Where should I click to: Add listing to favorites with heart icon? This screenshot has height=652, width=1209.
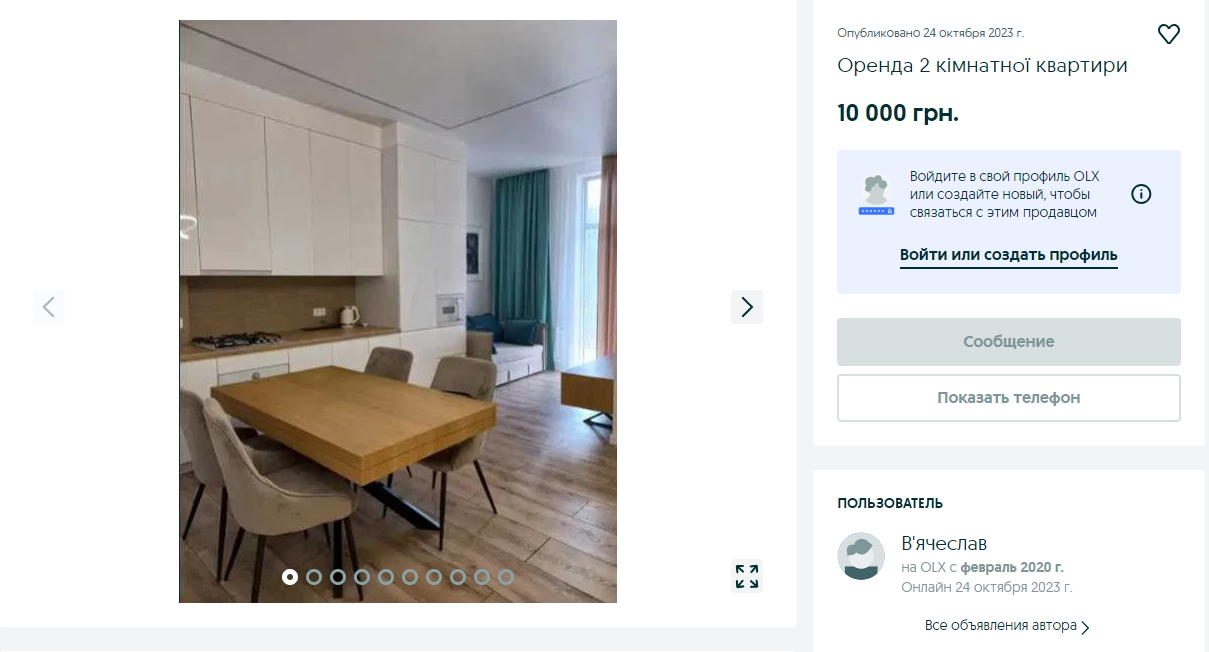1168,34
